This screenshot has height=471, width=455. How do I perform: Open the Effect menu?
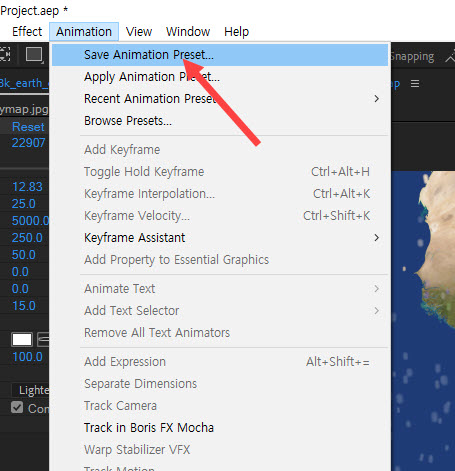27,32
